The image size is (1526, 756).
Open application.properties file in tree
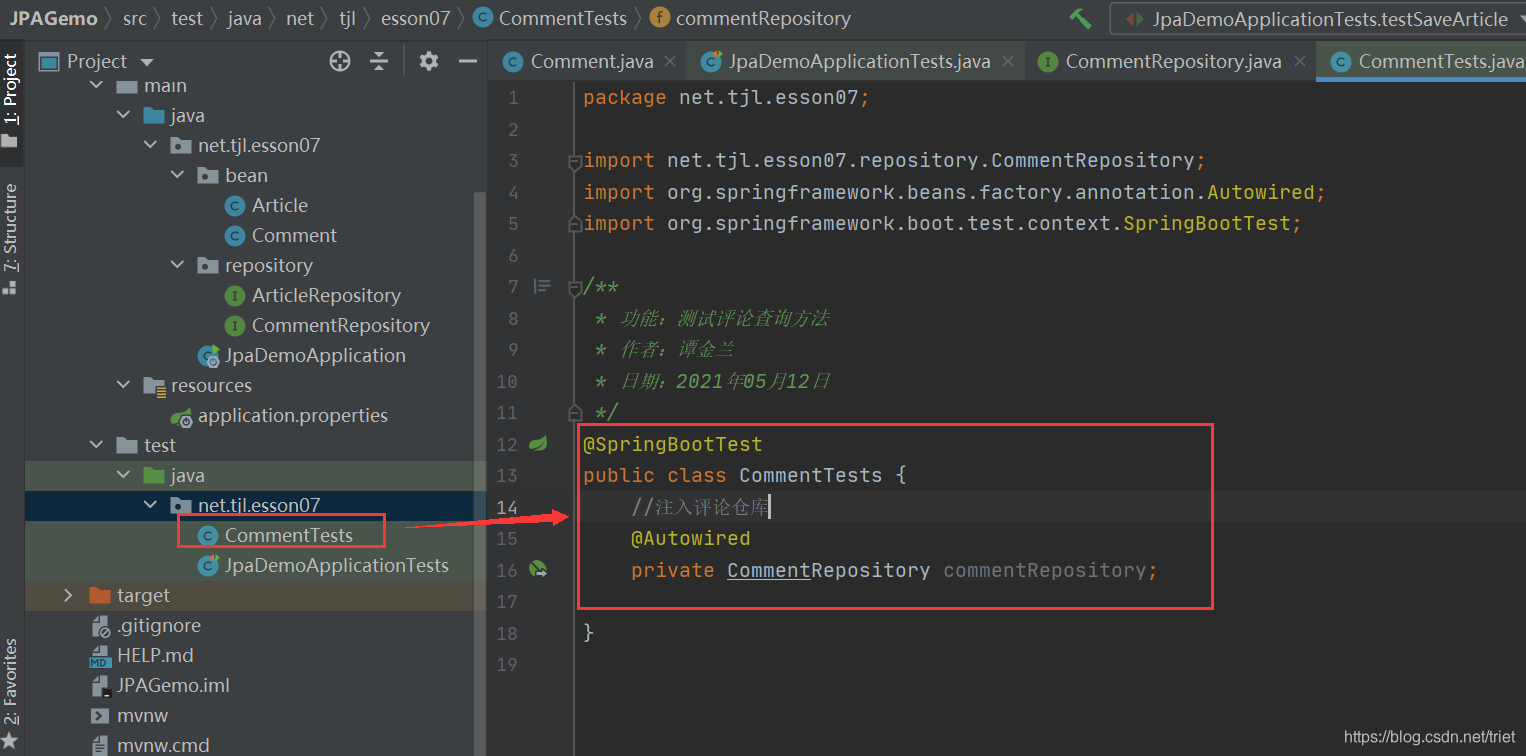pyautogui.click(x=292, y=415)
